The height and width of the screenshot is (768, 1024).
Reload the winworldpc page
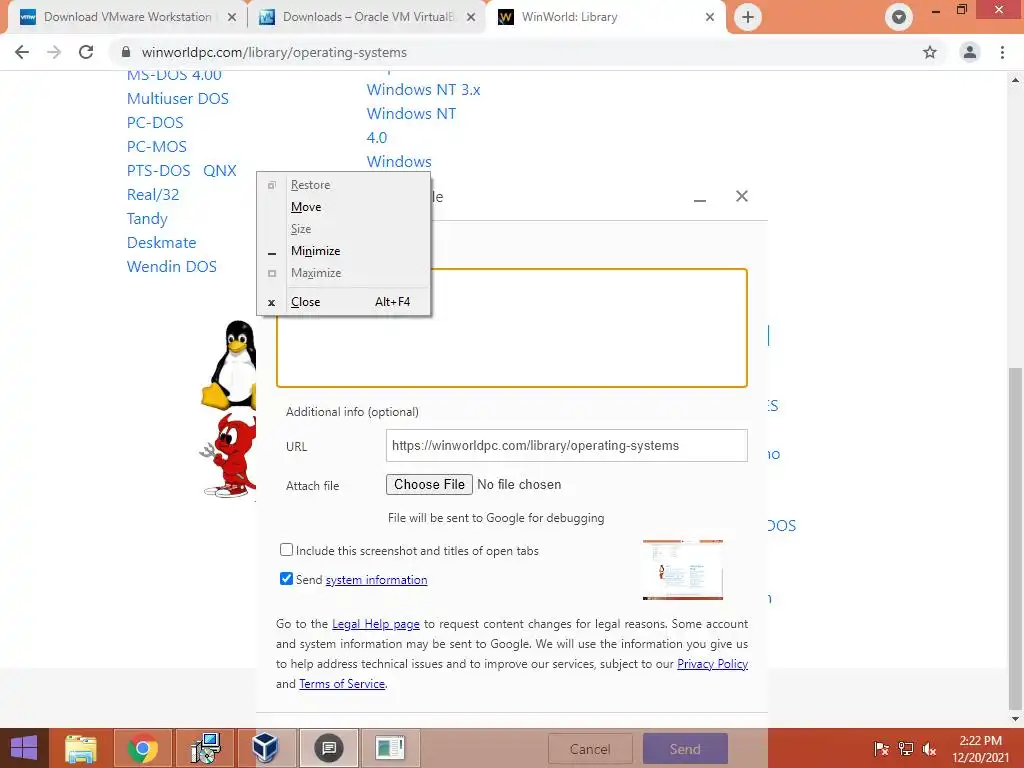[86, 52]
